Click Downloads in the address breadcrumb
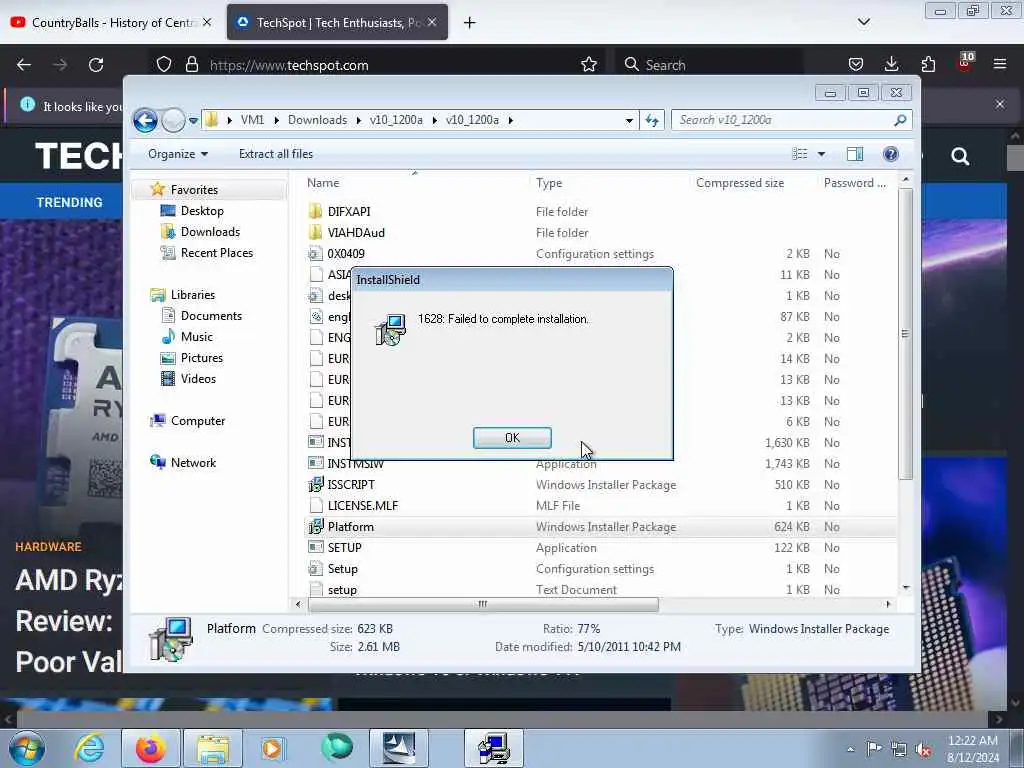Screen dimensions: 1024x768 coord(317,120)
